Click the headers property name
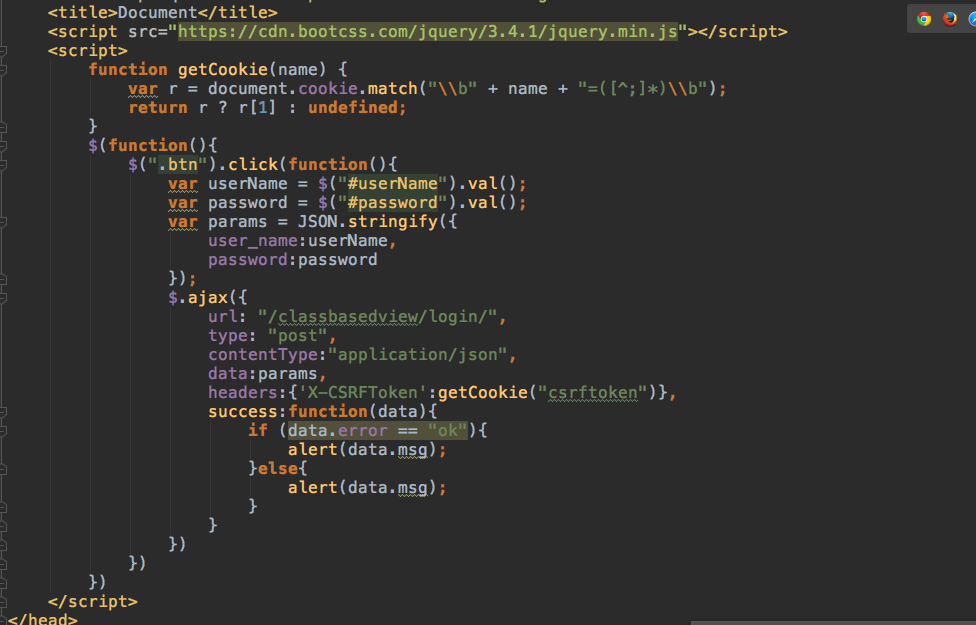976x625 pixels. [x=243, y=393]
